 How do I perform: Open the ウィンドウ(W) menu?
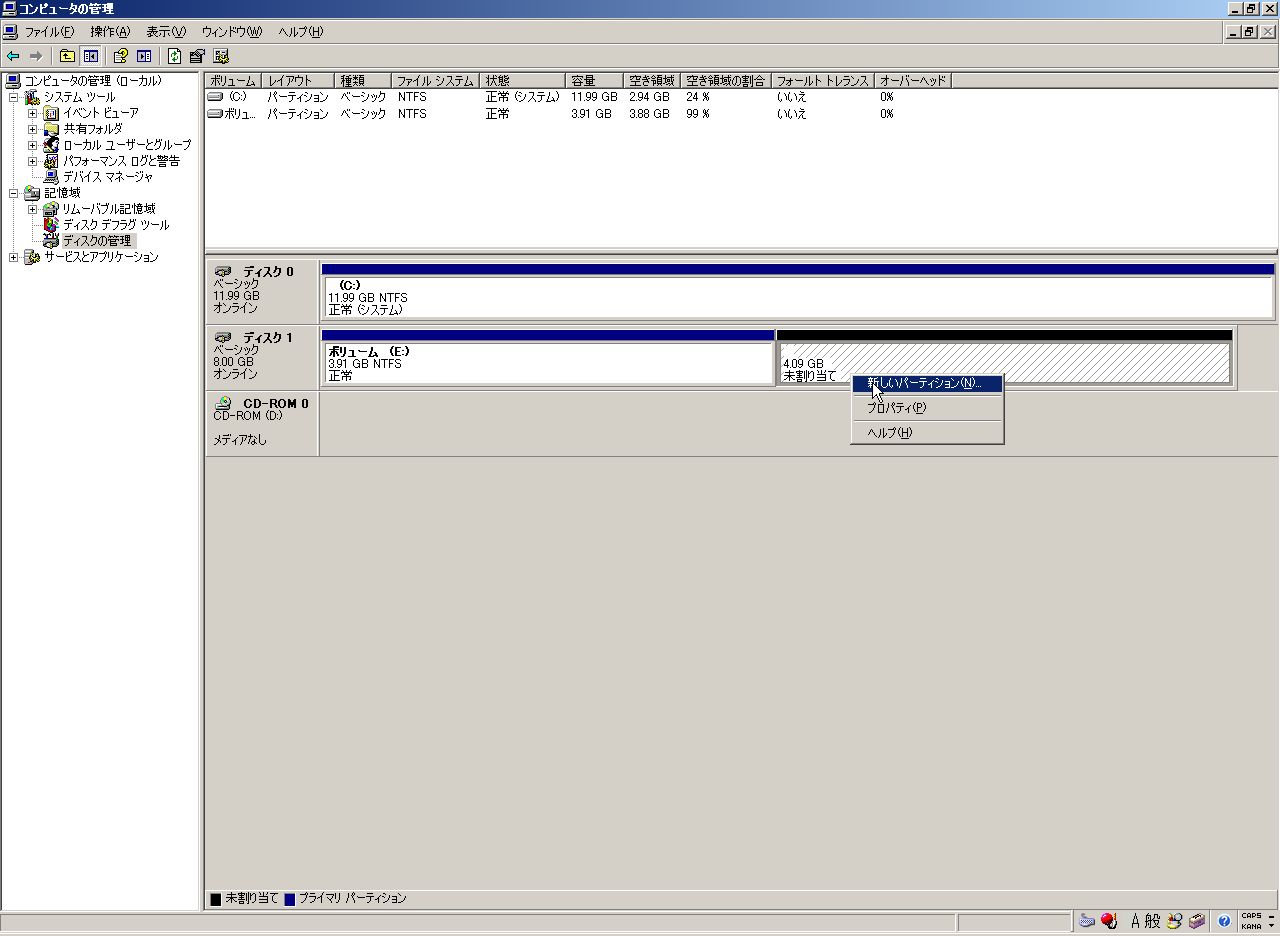click(231, 32)
